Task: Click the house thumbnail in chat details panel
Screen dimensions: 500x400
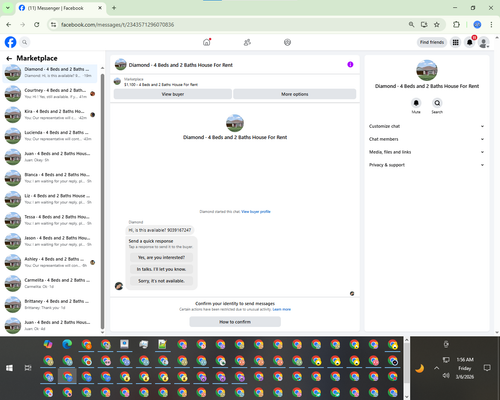Action: point(427,70)
